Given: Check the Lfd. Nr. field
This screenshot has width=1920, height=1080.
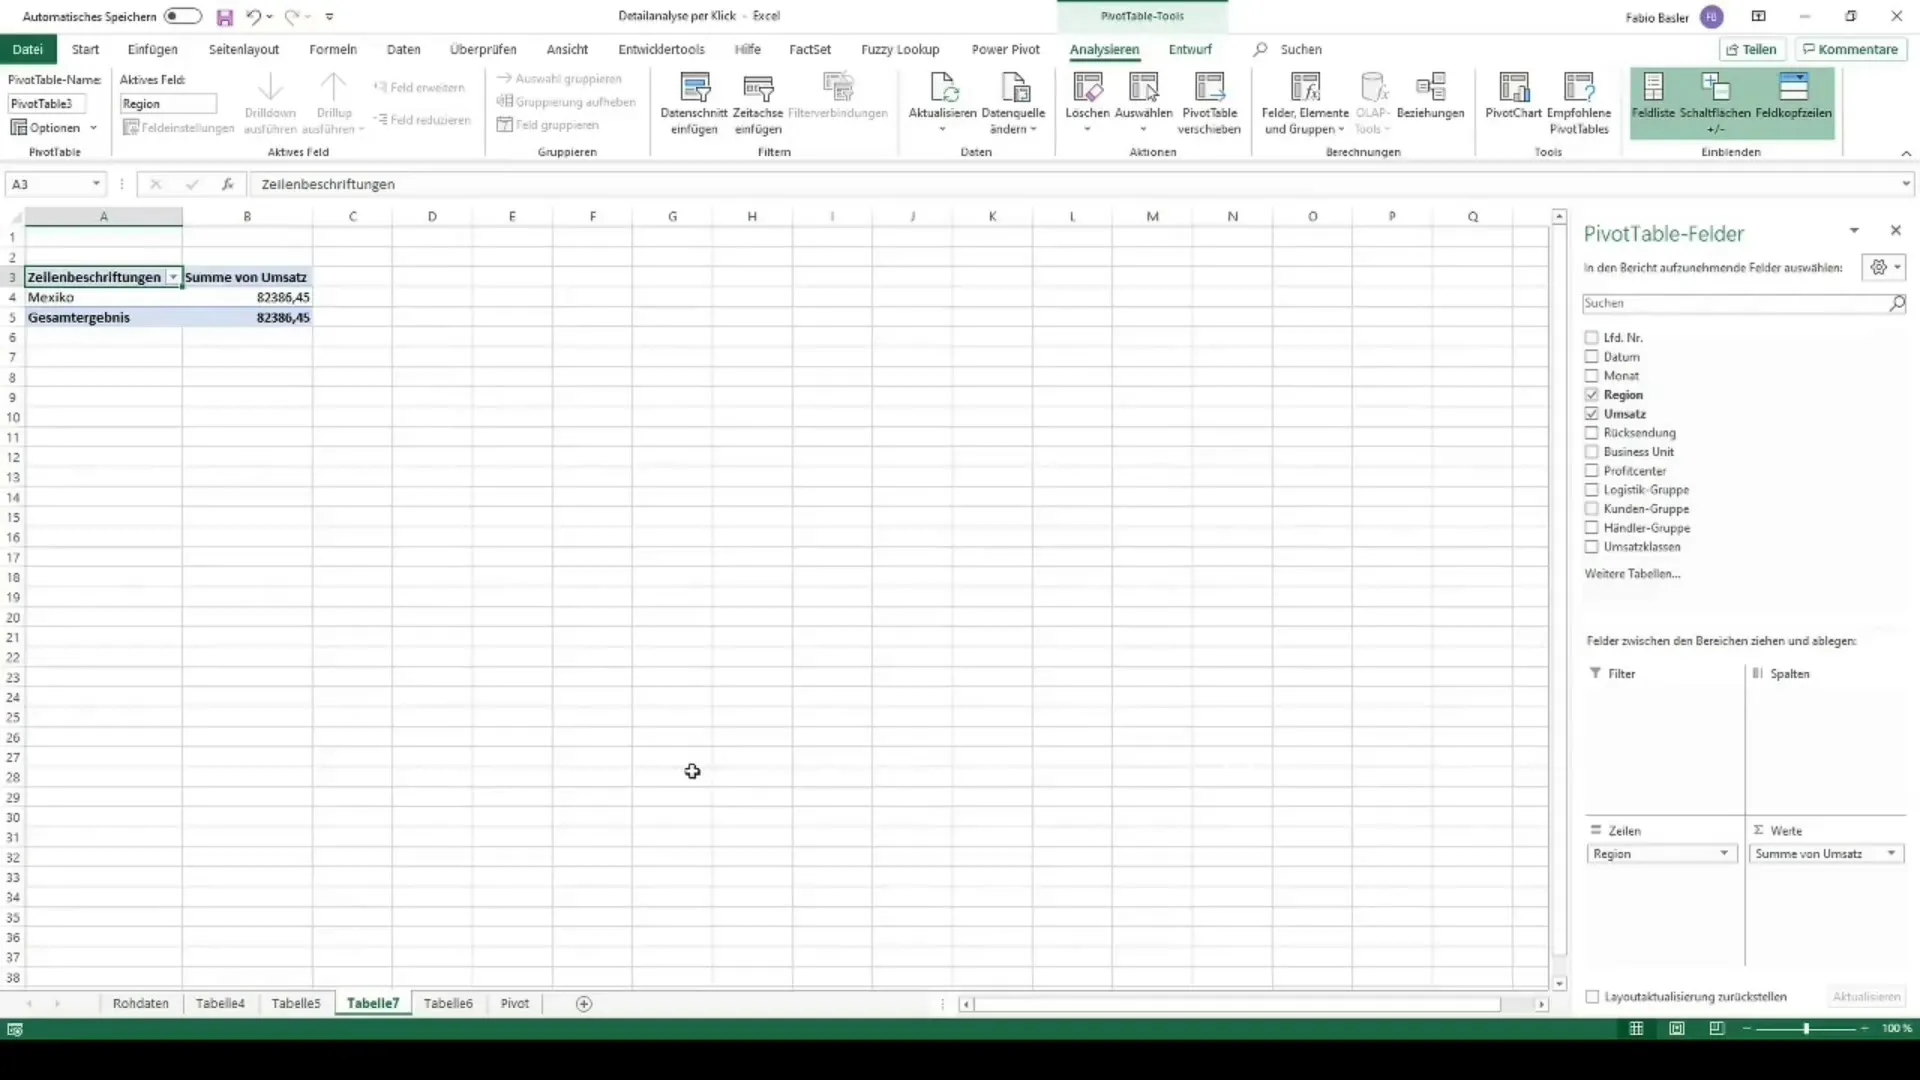Looking at the screenshot, I should click(x=1591, y=338).
